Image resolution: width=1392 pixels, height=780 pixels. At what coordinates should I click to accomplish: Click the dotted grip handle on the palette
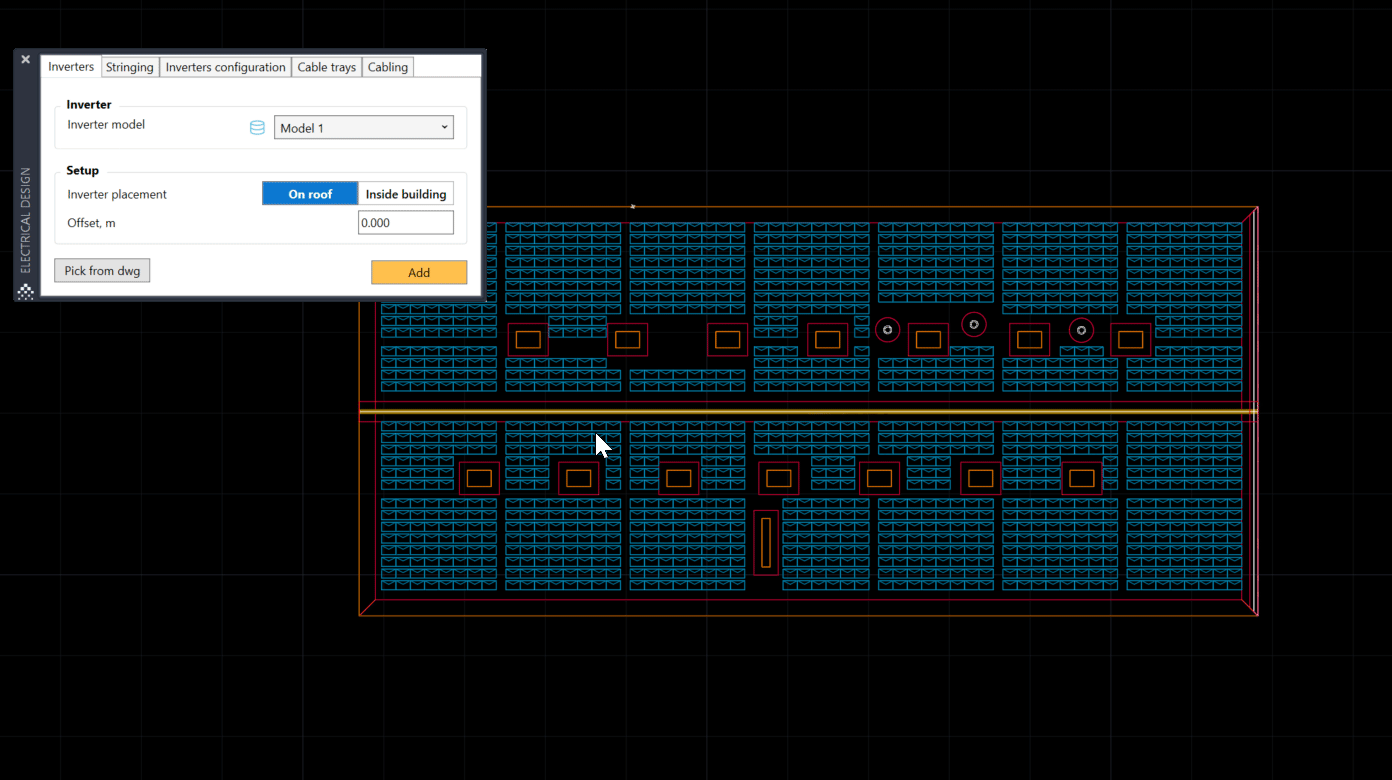[x=25, y=291]
